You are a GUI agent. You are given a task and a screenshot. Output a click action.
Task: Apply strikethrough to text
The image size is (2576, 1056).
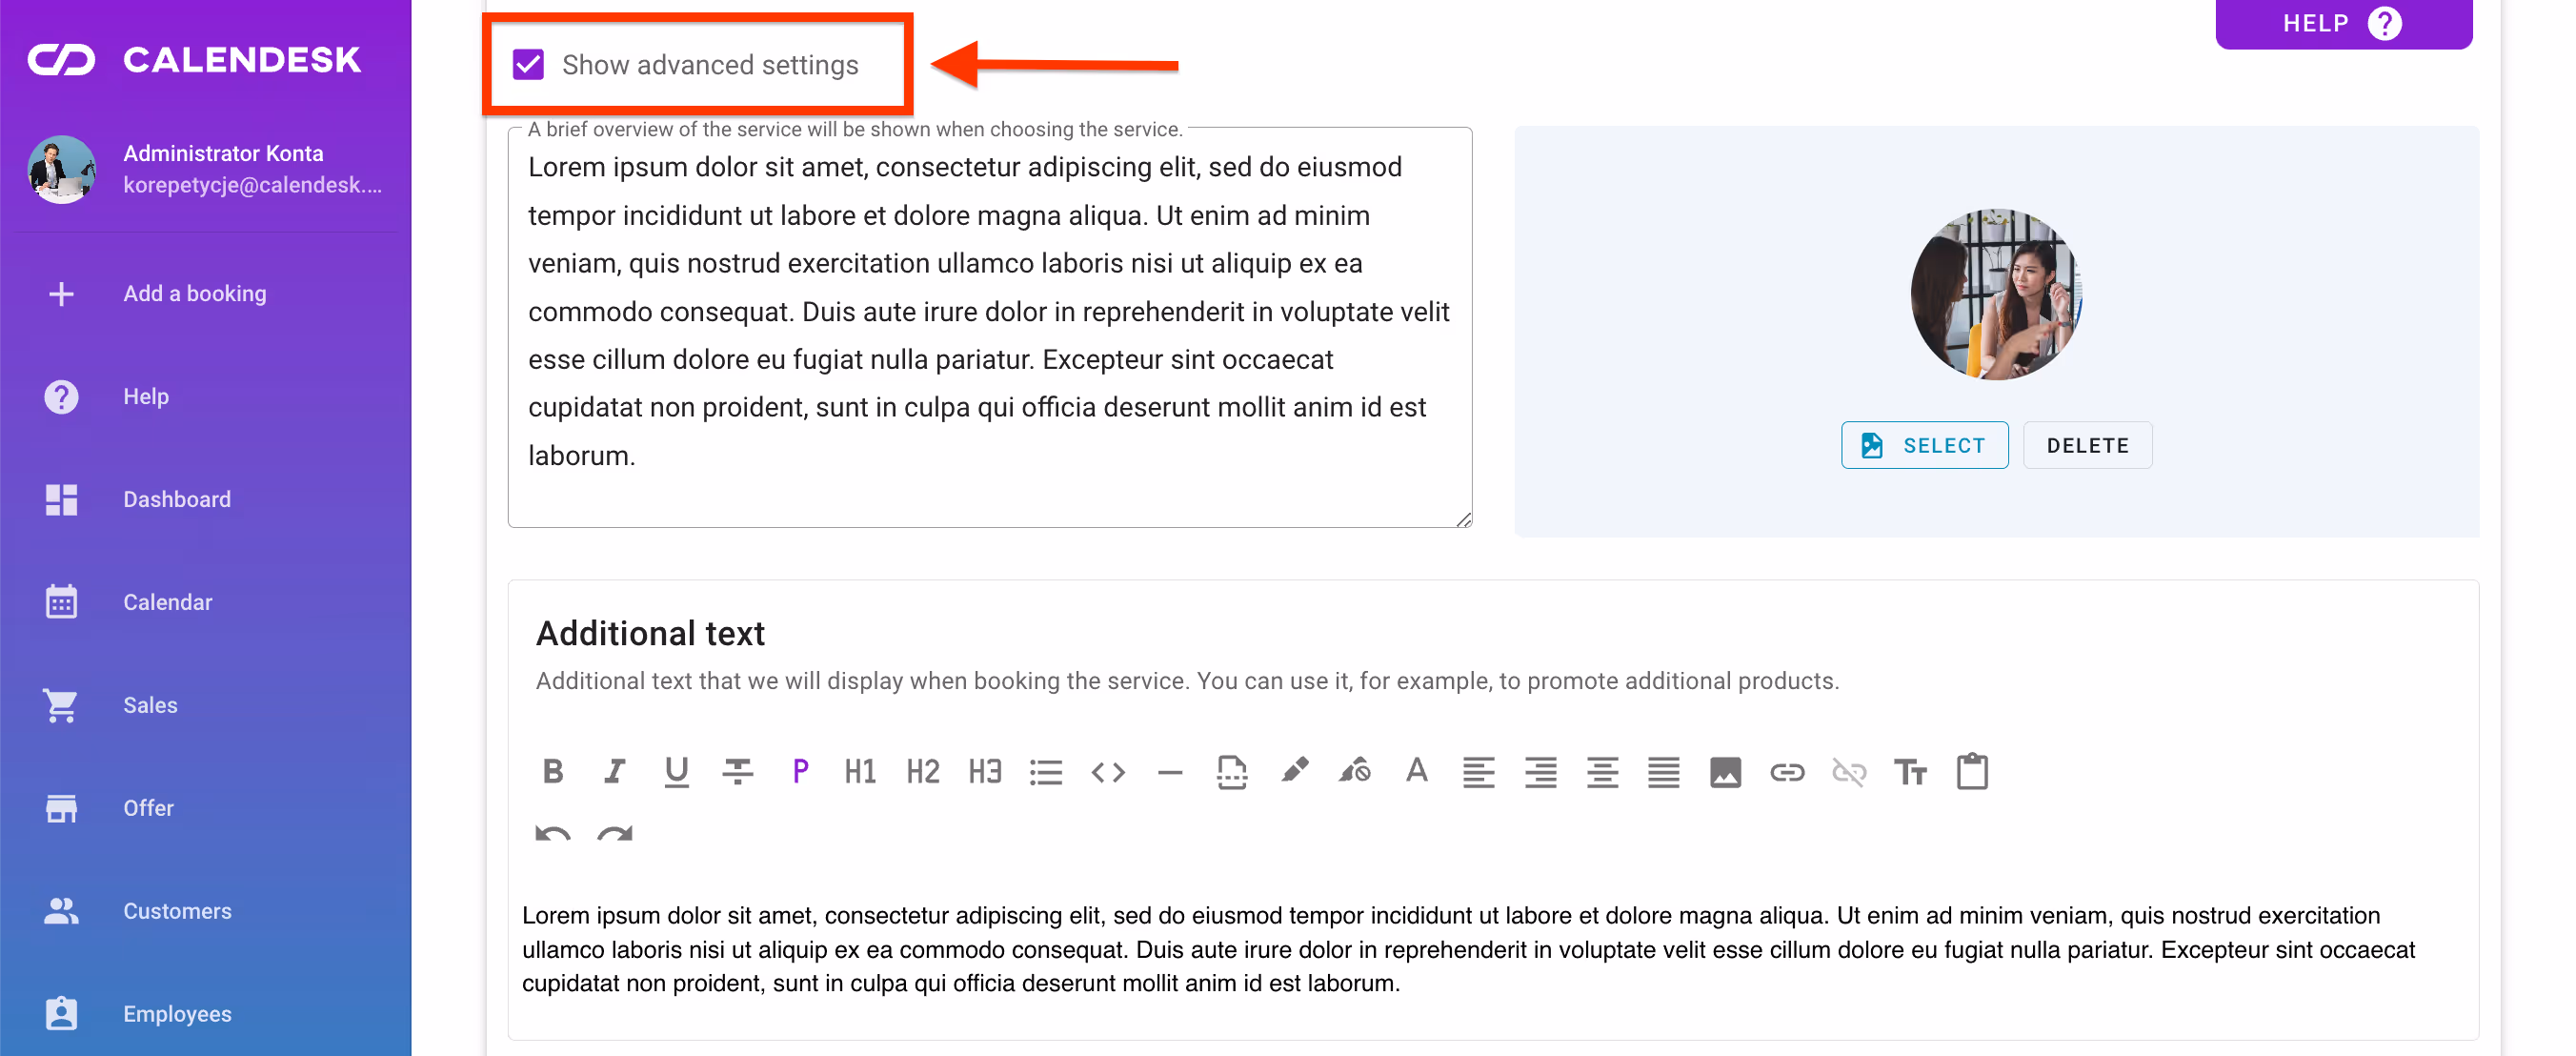point(738,771)
